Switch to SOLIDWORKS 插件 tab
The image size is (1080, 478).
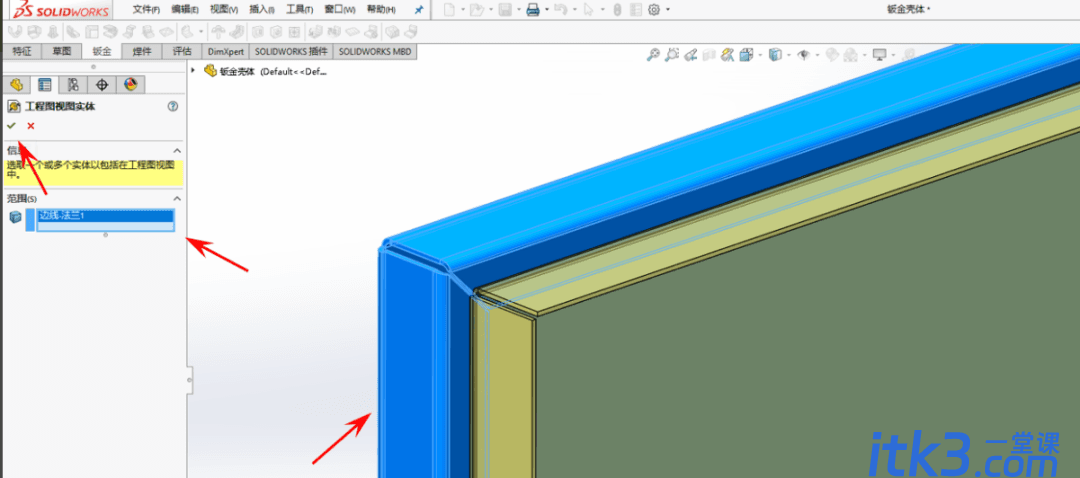tap(291, 52)
